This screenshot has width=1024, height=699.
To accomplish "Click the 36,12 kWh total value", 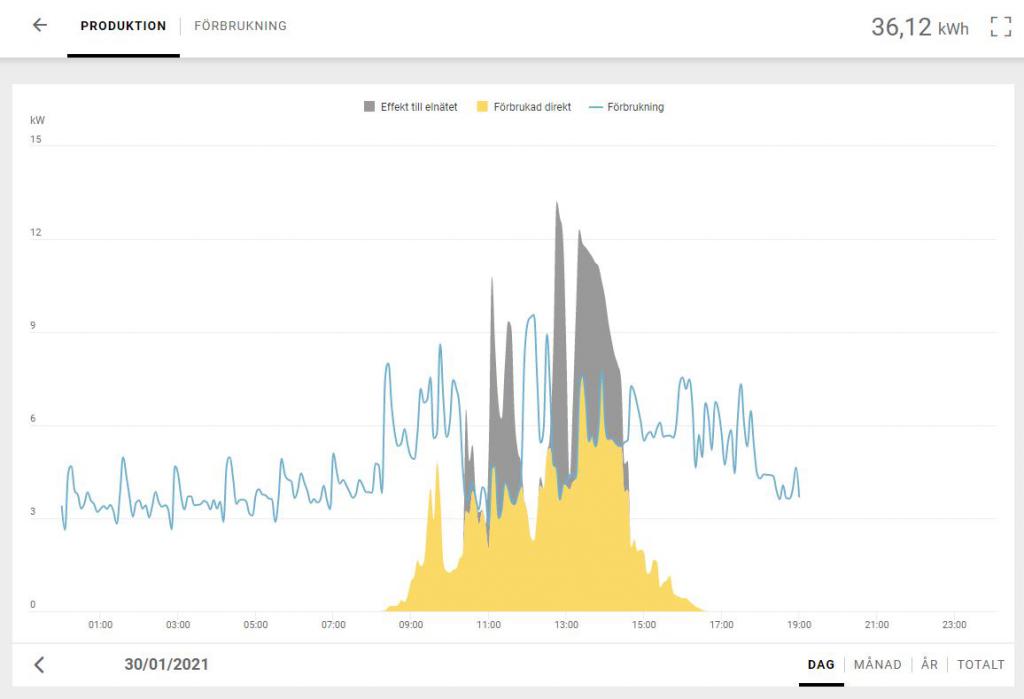I will click(x=920, y=27).
